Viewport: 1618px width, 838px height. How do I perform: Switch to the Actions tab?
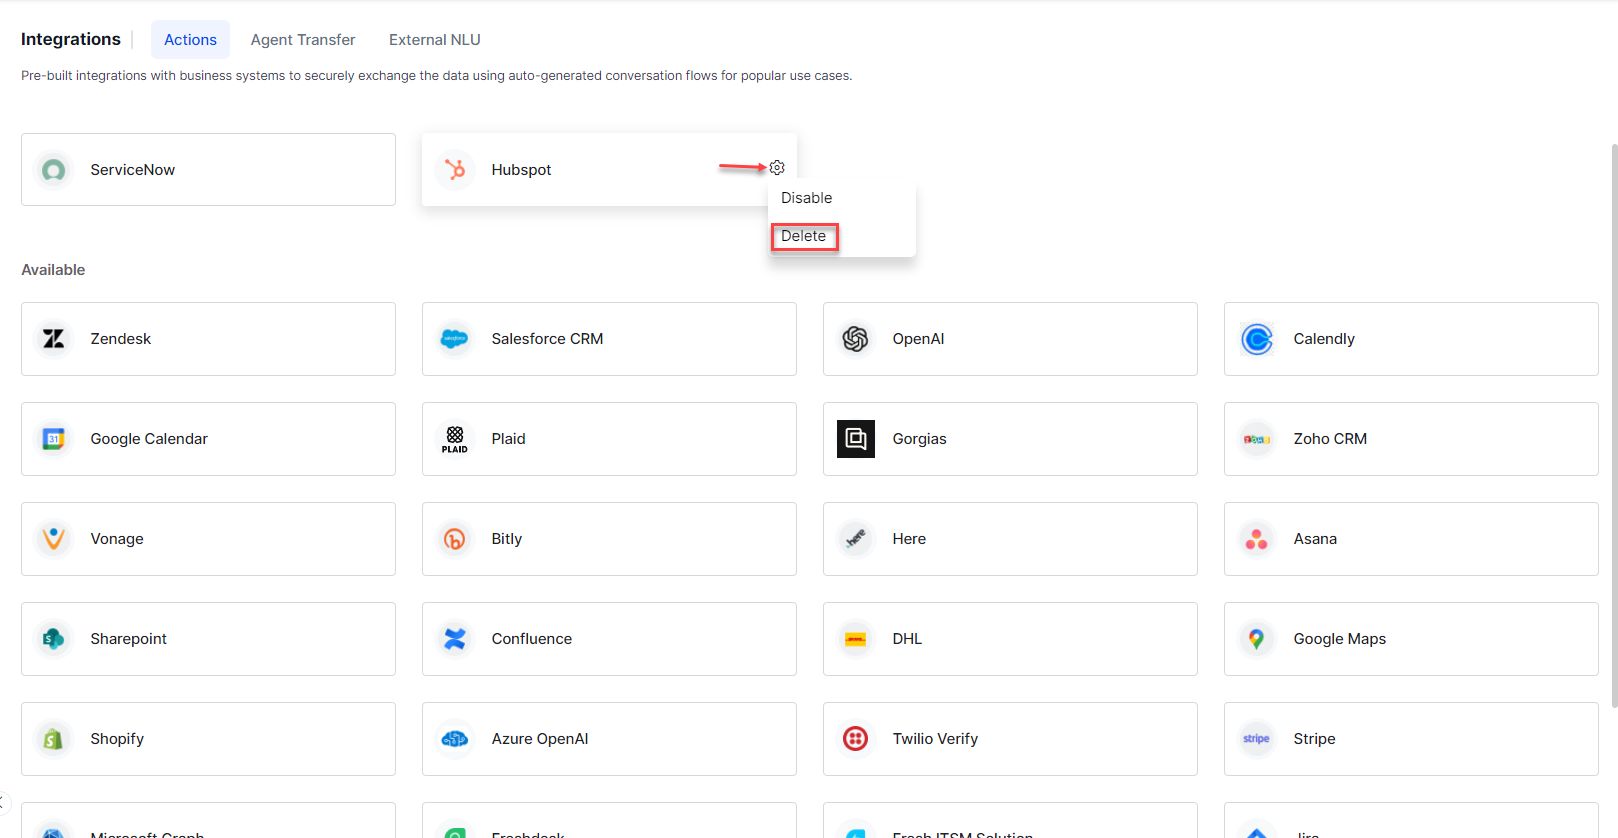pyautogui.click(x=190, y=40)
